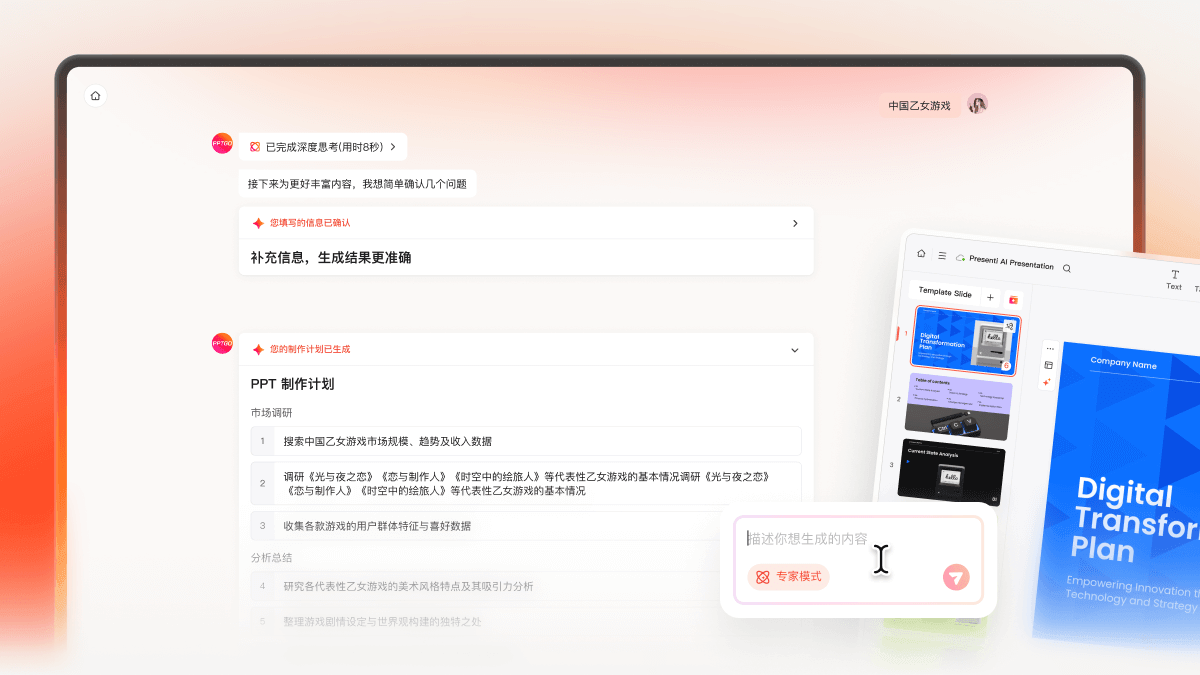Click the plus button to add a template slide
This screenshot has width=1200, height=675.
990,296
